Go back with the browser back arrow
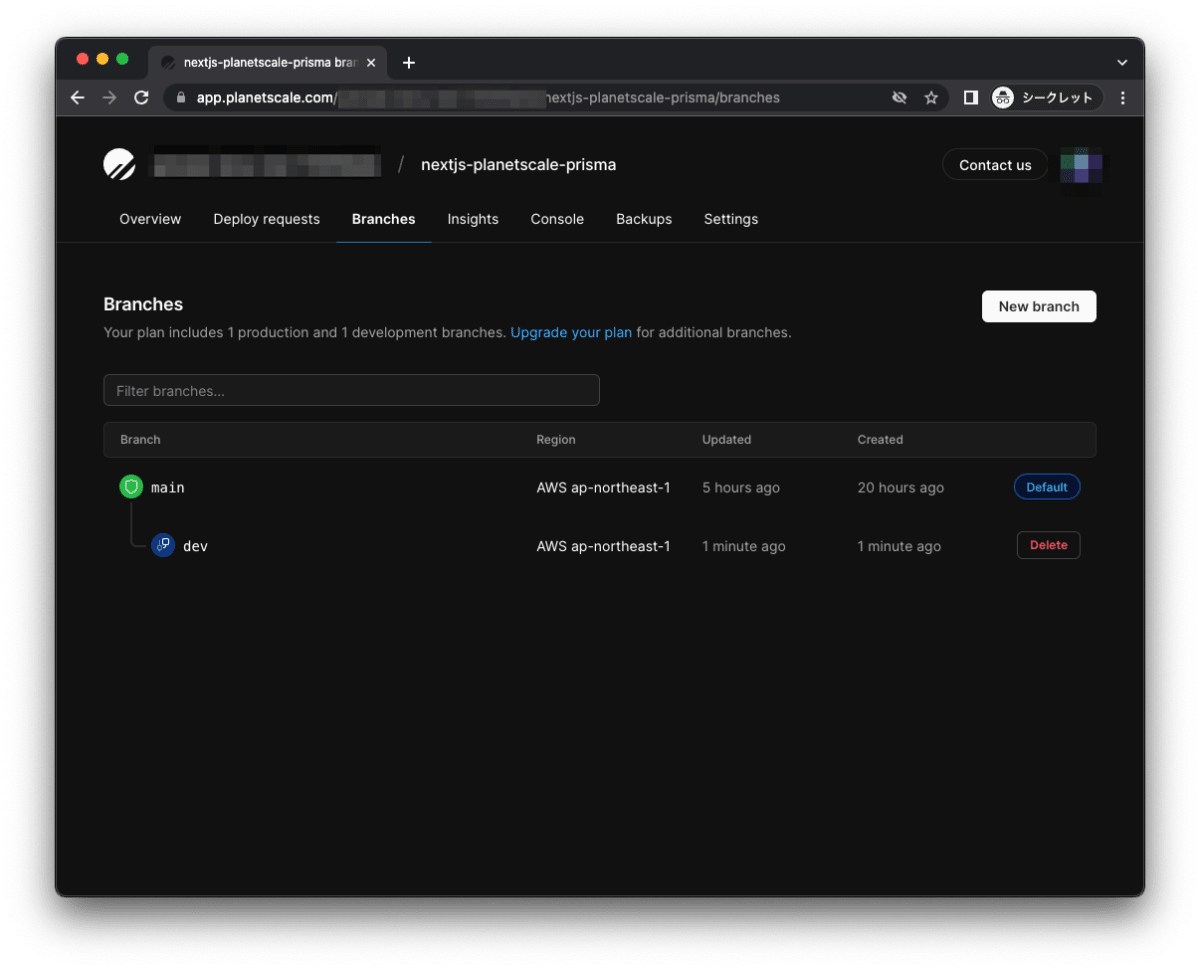 click(x=77, y=98)
